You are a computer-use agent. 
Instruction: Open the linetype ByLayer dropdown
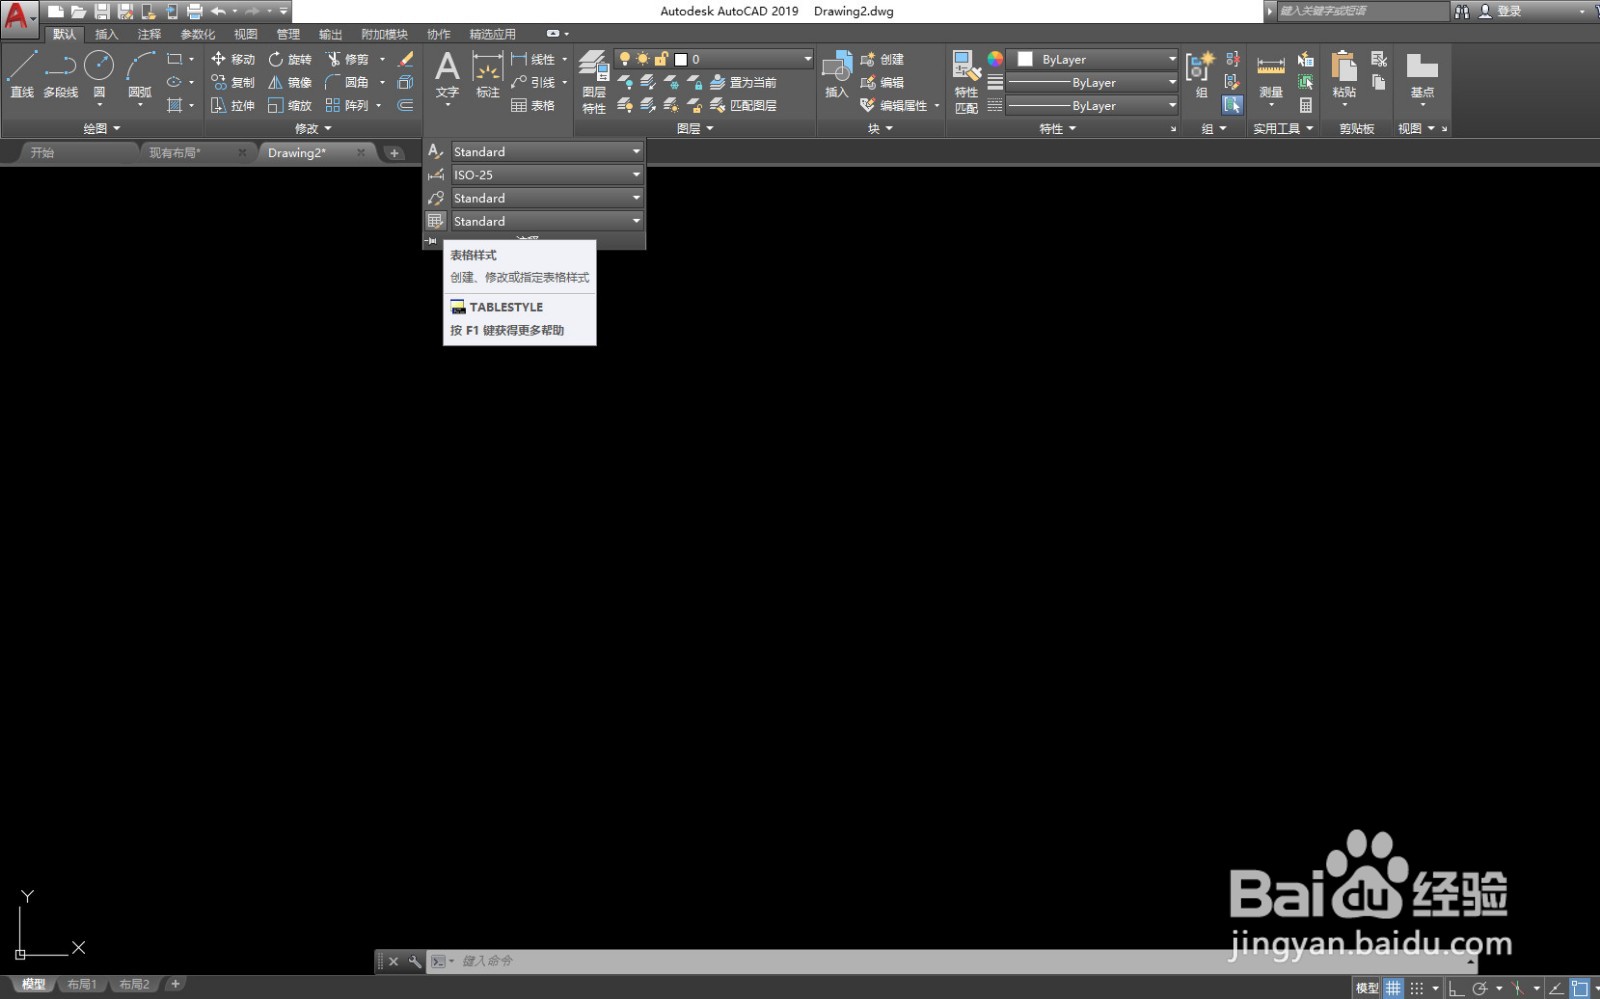(x=1093, y=105)
